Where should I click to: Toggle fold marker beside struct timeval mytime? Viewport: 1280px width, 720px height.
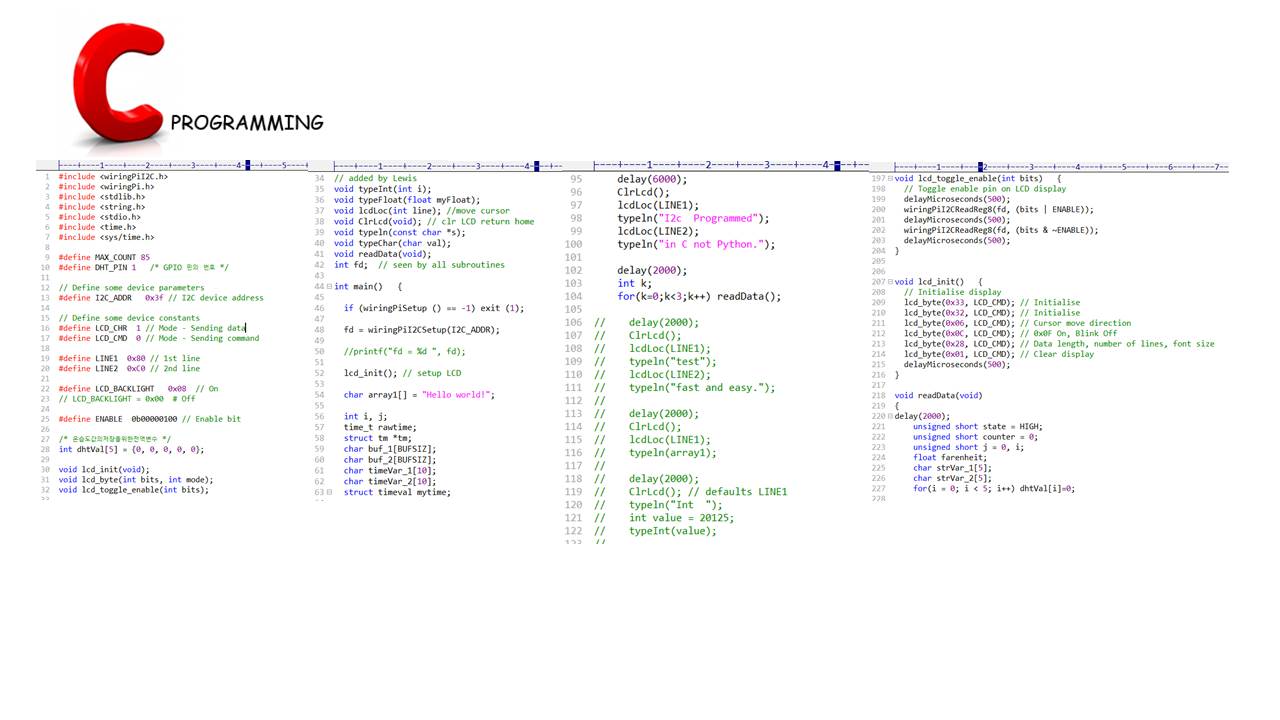click(x=329, y=492)
